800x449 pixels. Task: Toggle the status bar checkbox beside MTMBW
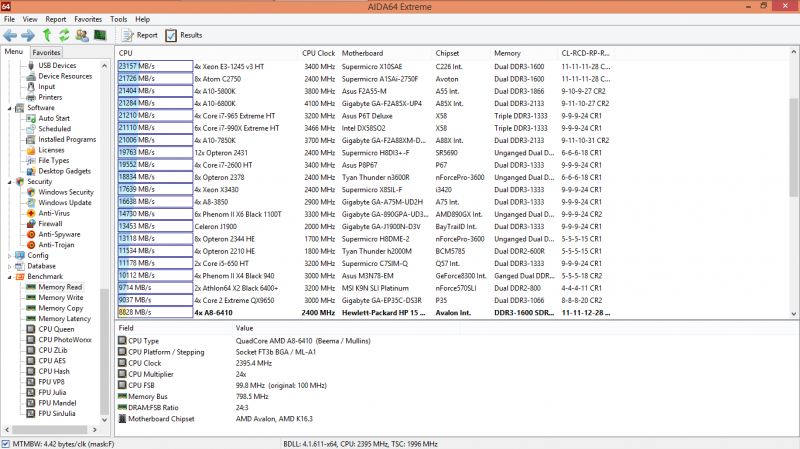(6, 444)
